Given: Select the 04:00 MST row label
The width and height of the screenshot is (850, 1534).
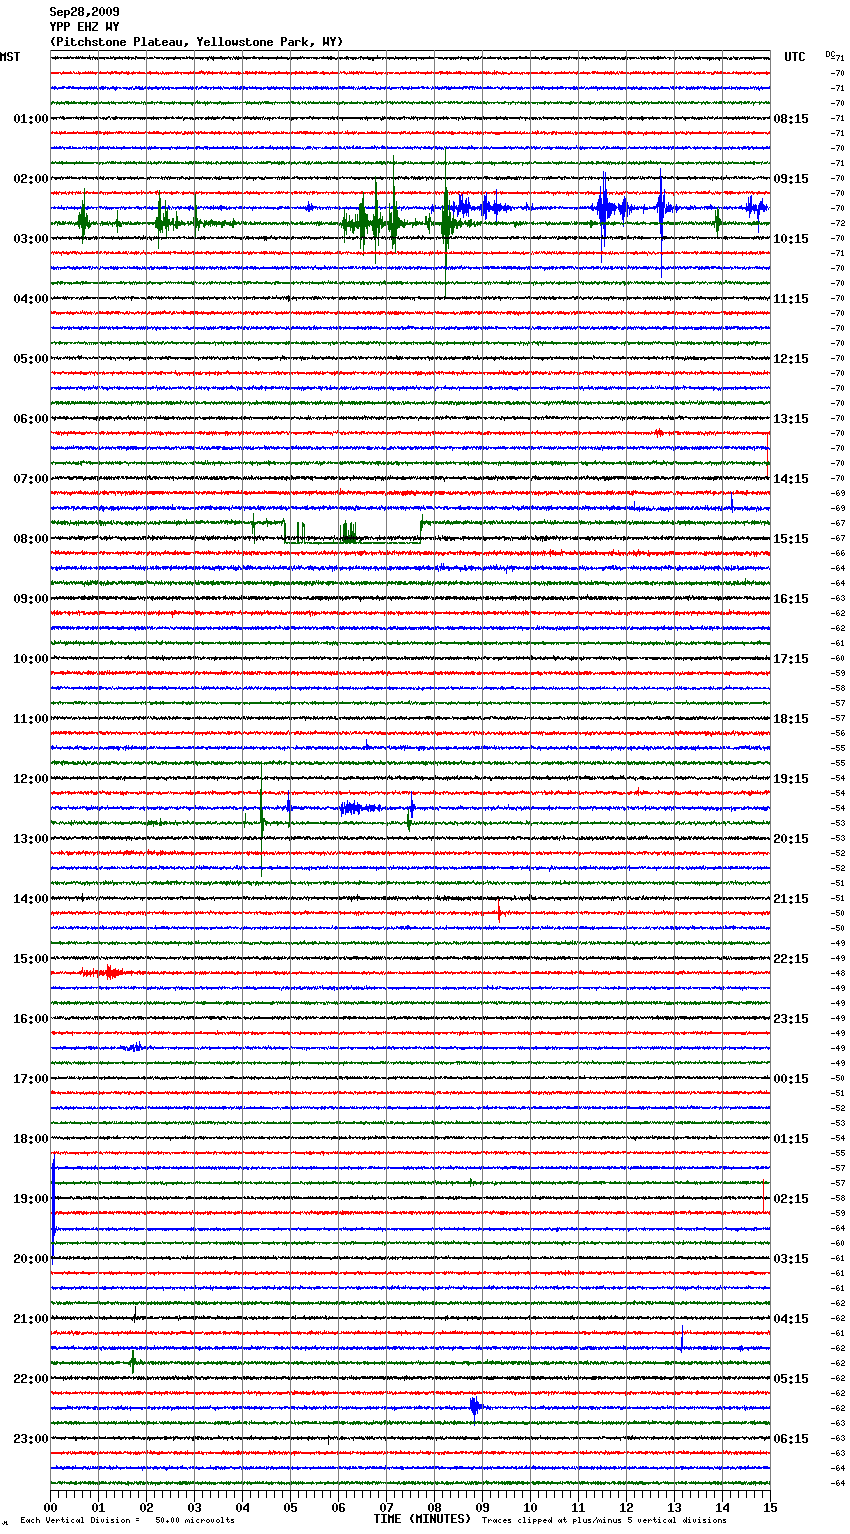Looking at the screenshot, I should 30,299.
